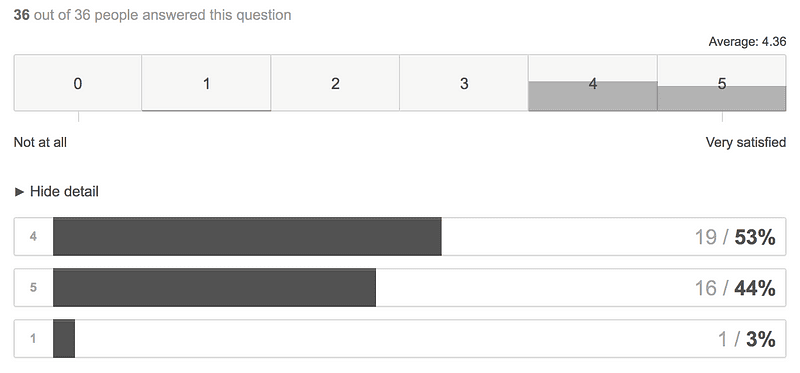Select rating cell 3 in the scale
The height and width of the screenshot is (373, 800).
[464, 83]
